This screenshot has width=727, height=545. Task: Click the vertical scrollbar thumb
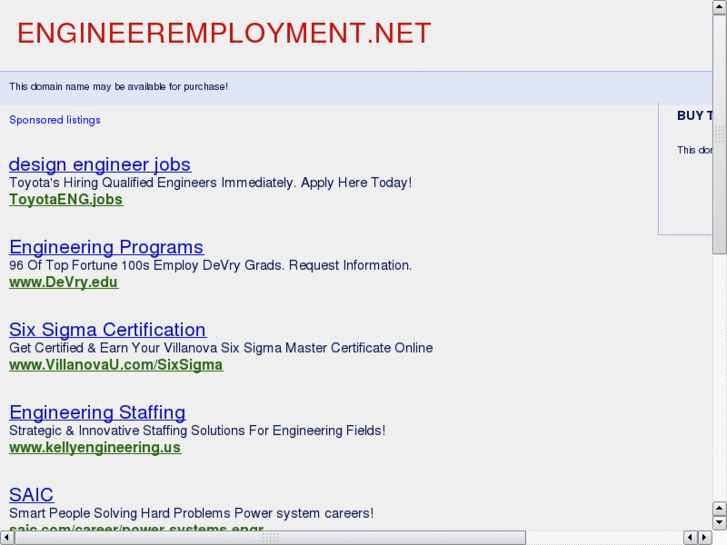pos(719,134)
